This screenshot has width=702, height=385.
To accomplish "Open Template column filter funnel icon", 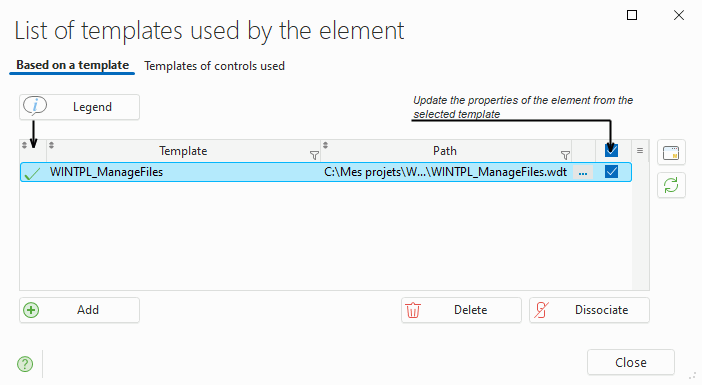I will coord(314,155).
